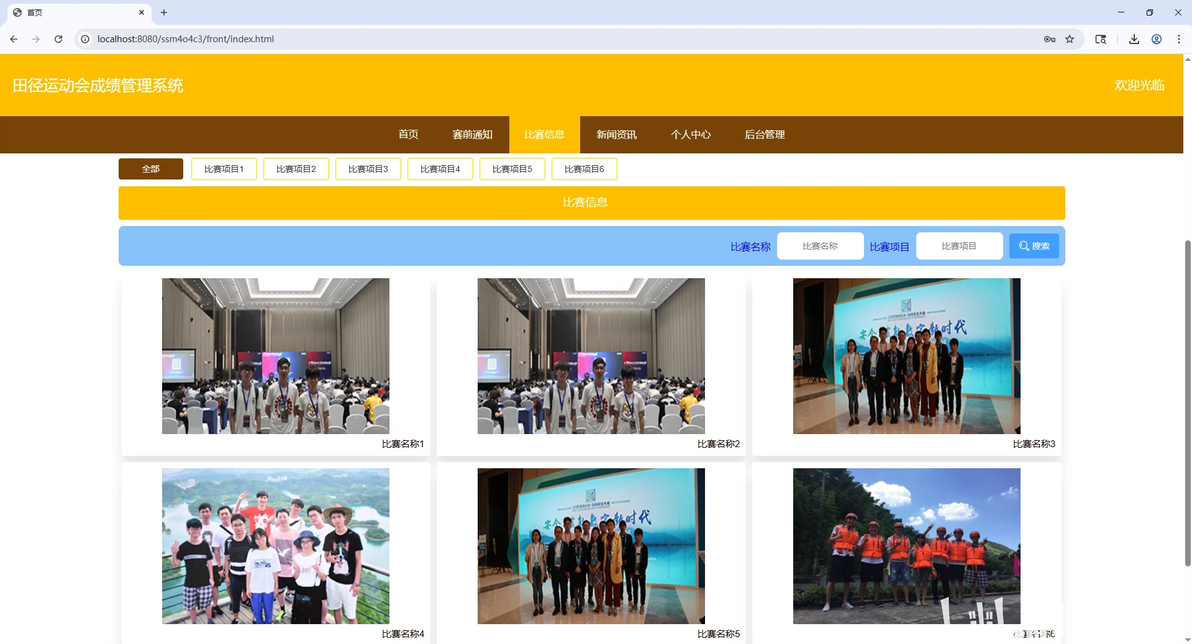The height and width of the screenshot is (644, 1192).
Task: Open the 后台管理 link in navbar
Action: tap(764, 135)
